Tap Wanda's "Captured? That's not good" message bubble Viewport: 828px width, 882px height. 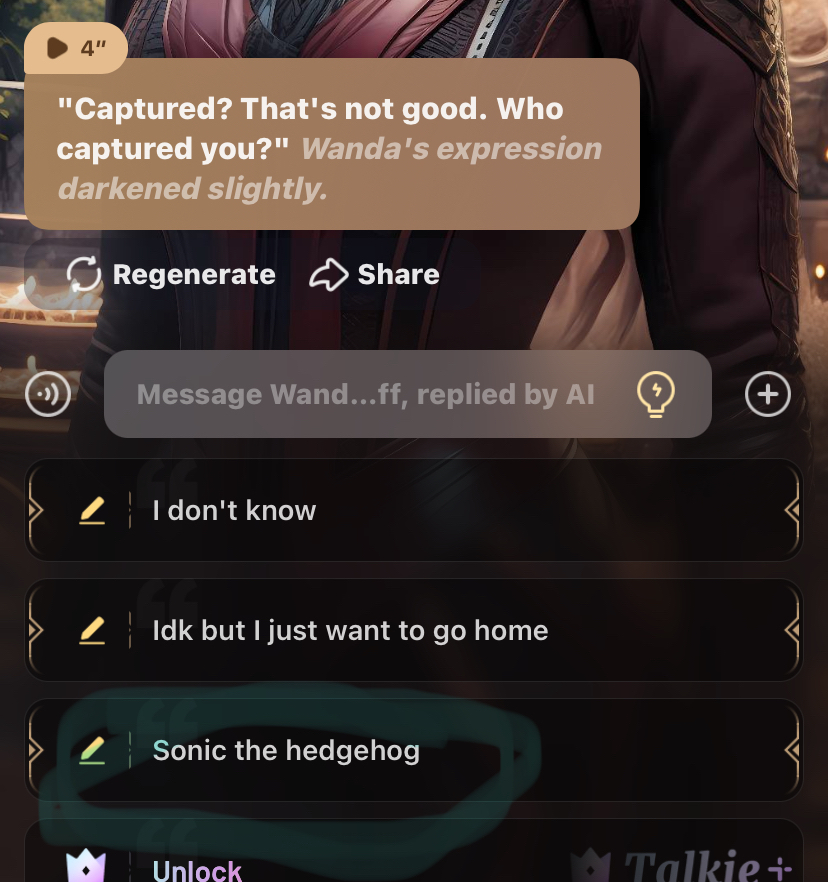tap(332, 144)
